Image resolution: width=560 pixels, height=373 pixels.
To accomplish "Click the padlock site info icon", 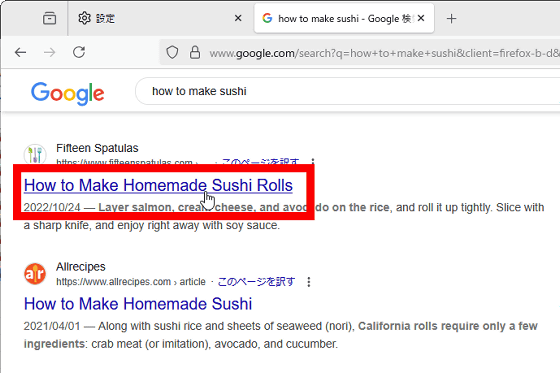I will point(195,52).
